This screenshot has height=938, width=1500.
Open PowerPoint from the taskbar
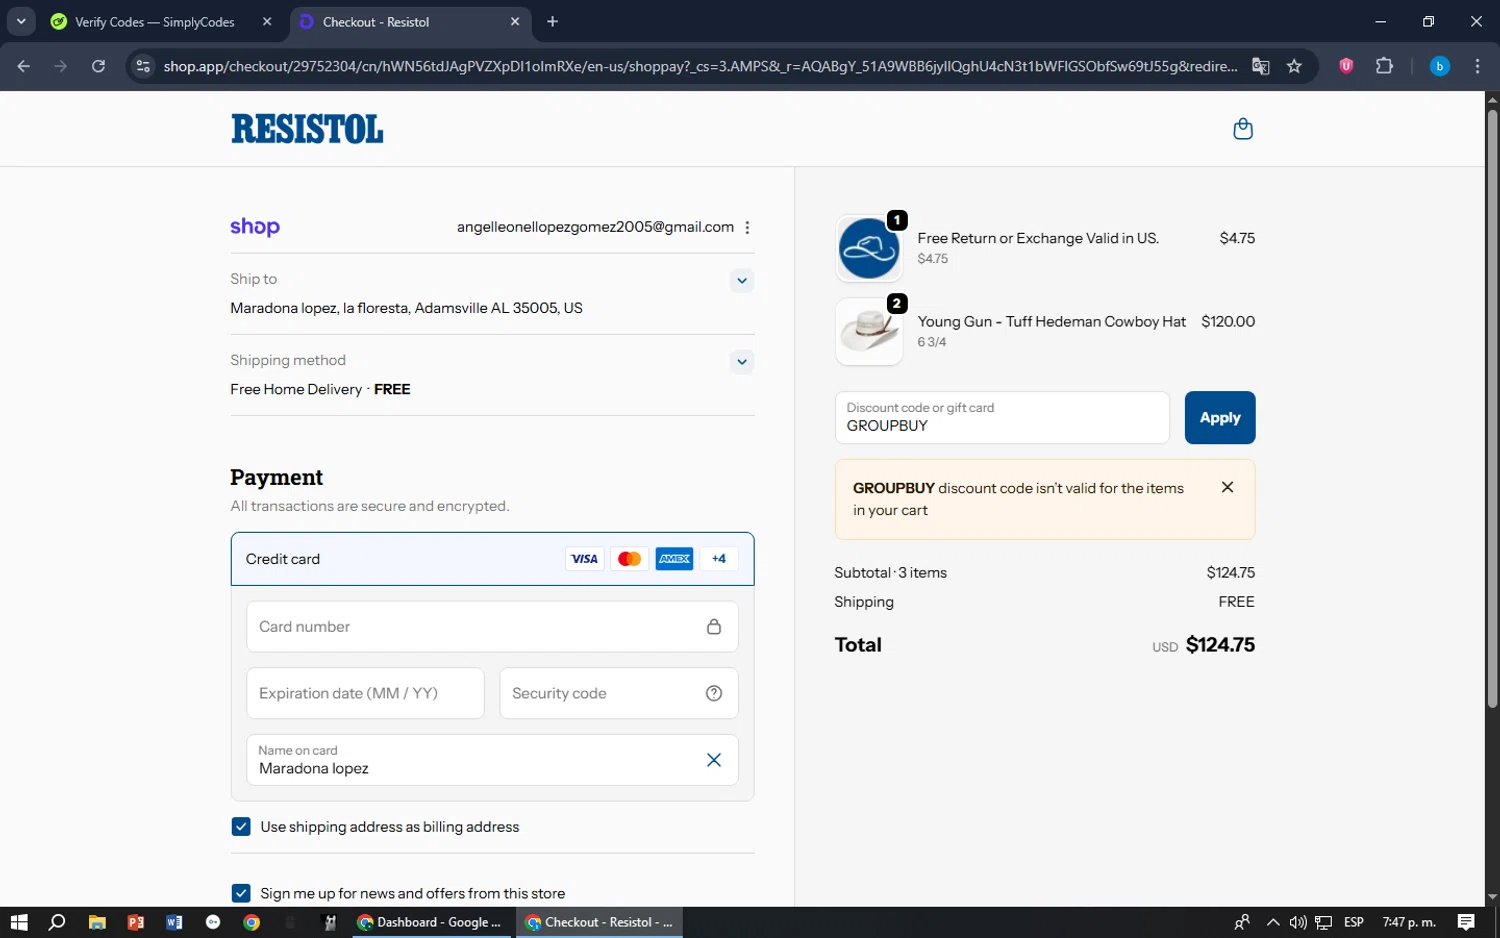tap(136, 922)
